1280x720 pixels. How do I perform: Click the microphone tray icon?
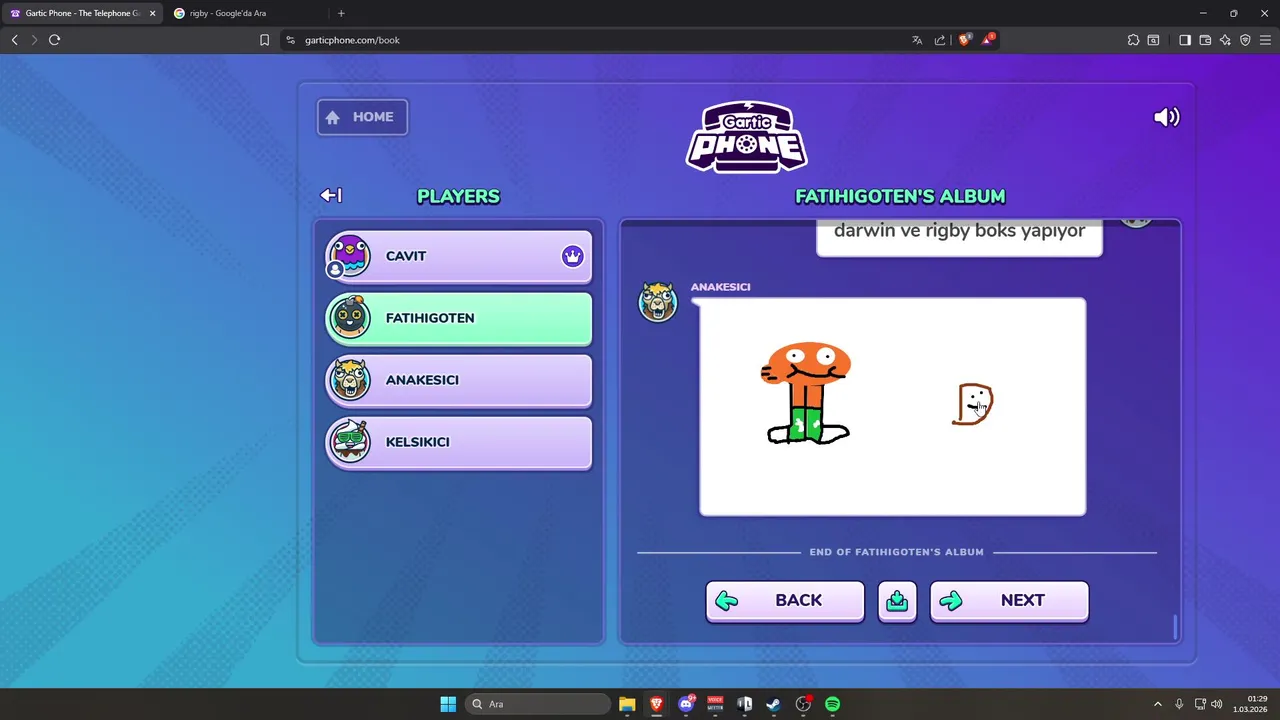(x=1179, y=704)
